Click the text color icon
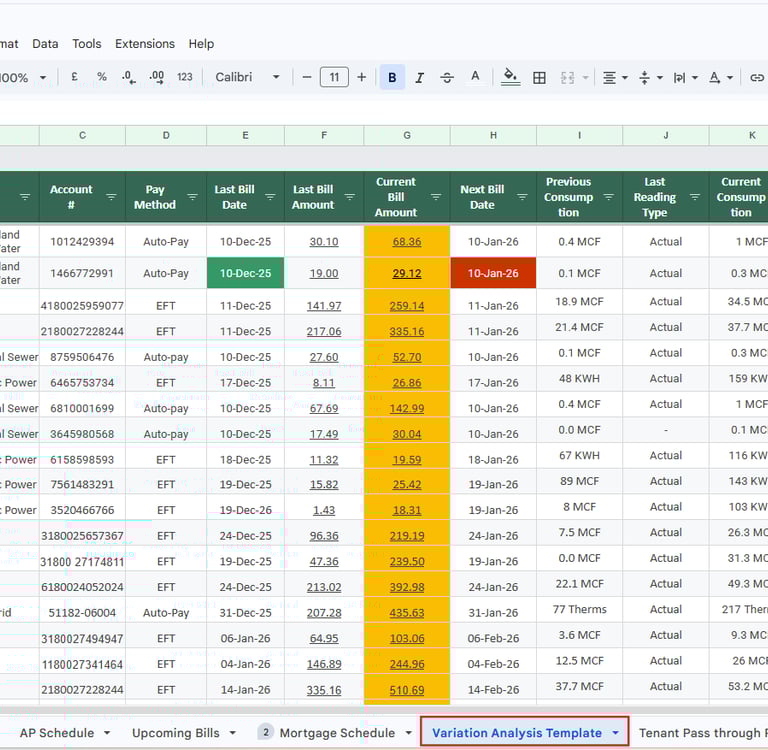Image resolution: width=768 pixels, height=750 pixels. 475,77
